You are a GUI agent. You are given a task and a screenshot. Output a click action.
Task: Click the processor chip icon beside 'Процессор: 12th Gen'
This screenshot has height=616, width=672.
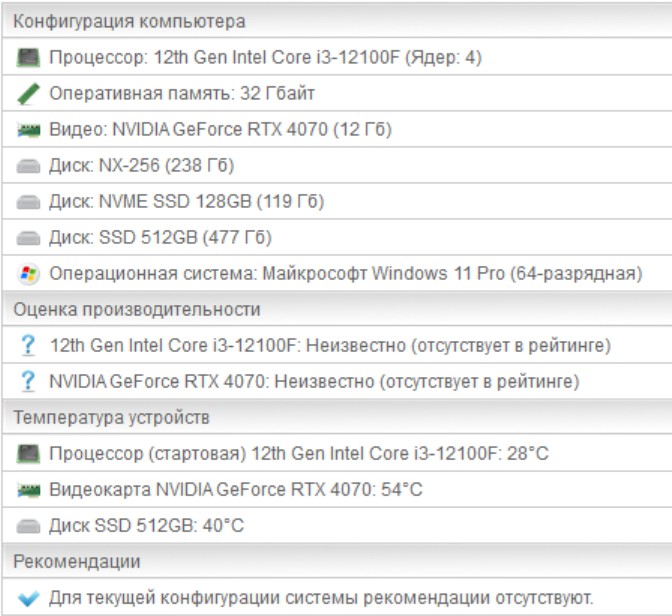pyautogui.click(x=28, y=57)
